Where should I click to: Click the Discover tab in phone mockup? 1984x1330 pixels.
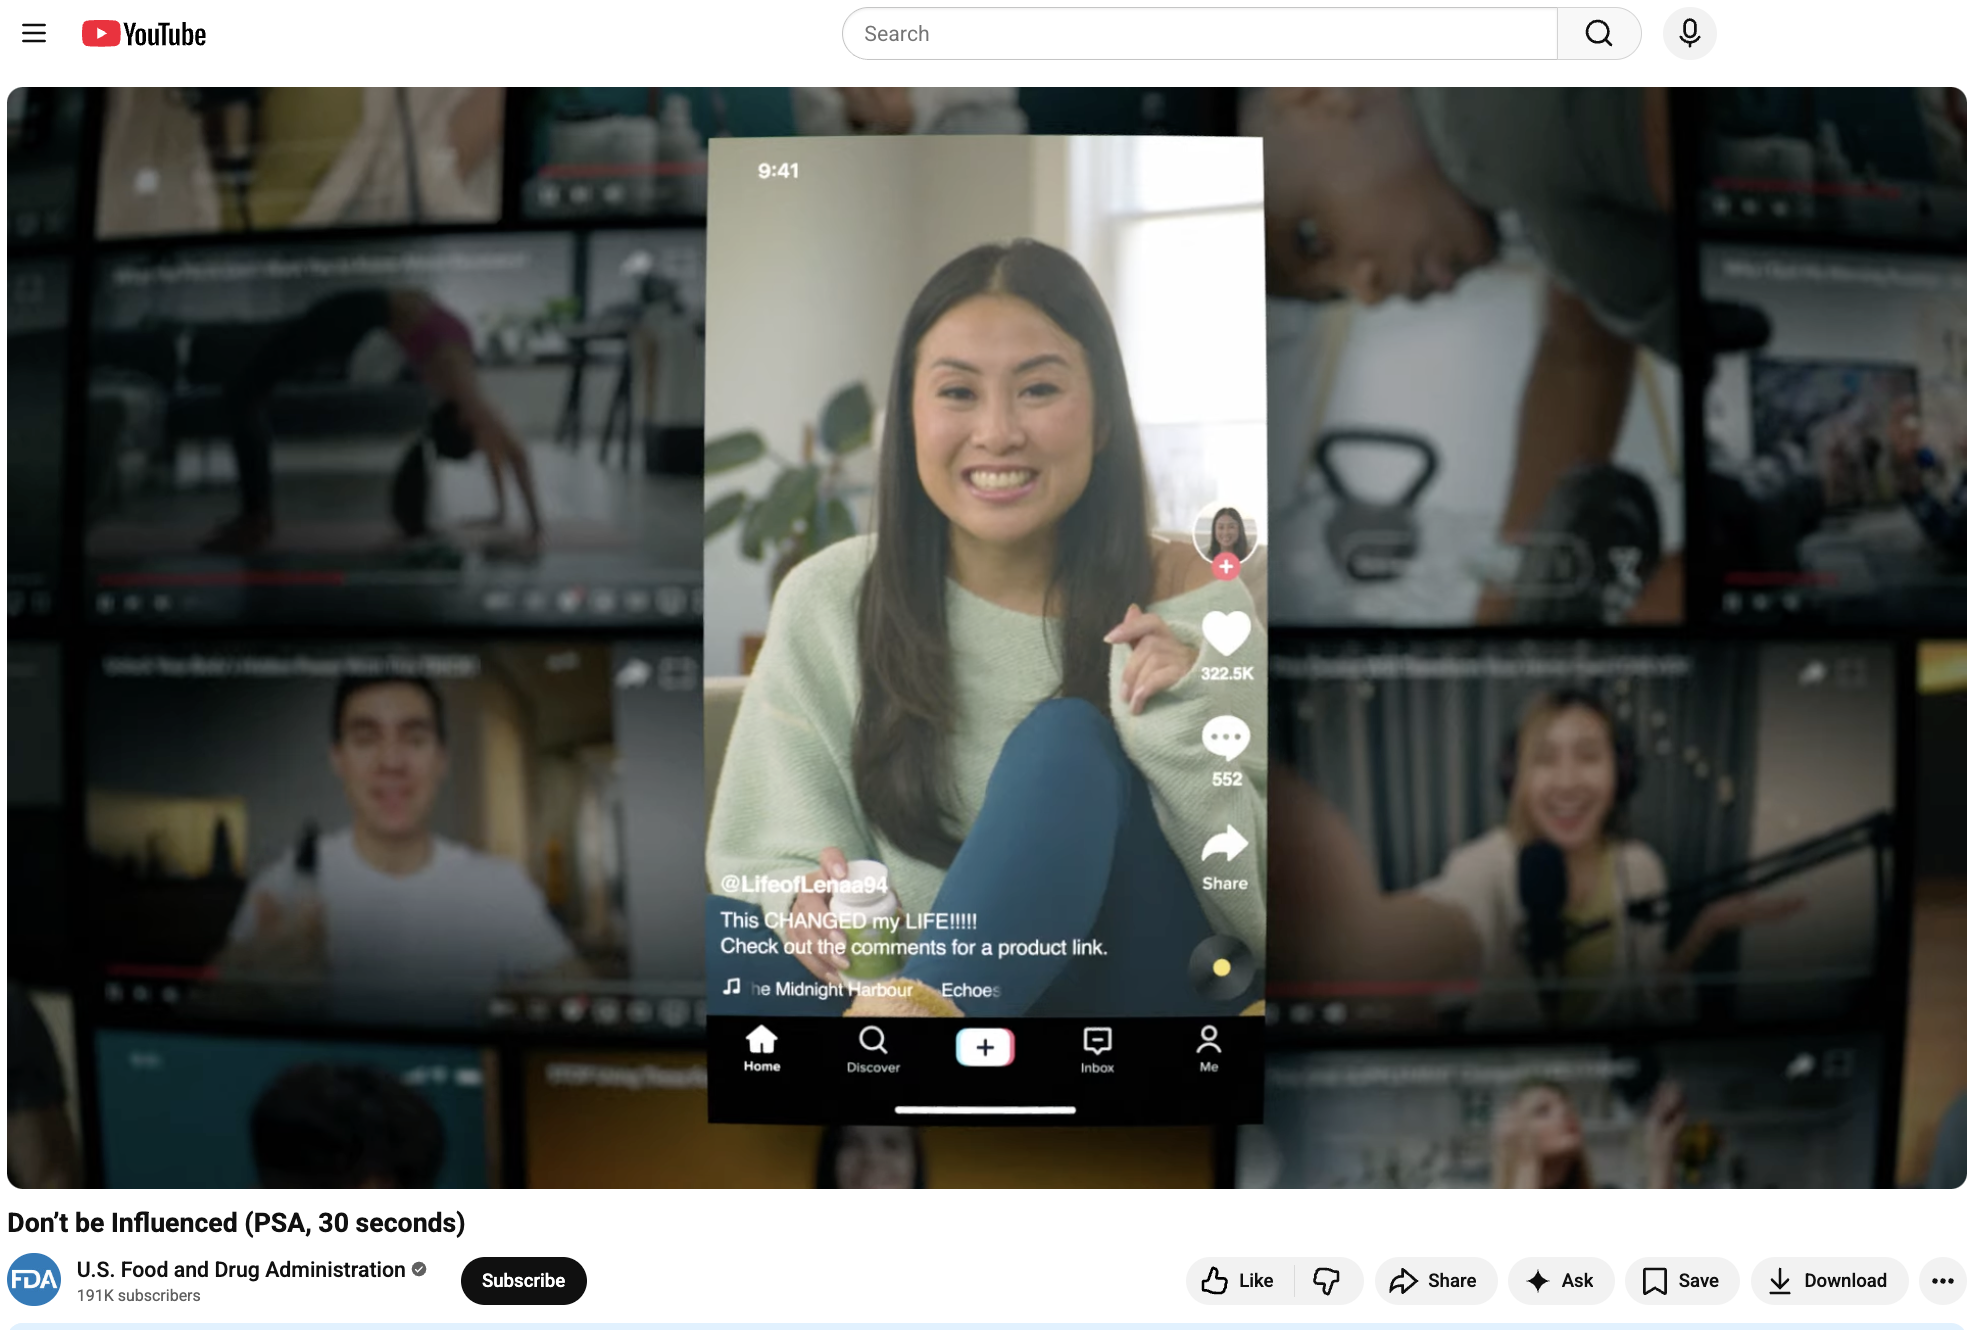873,1047
